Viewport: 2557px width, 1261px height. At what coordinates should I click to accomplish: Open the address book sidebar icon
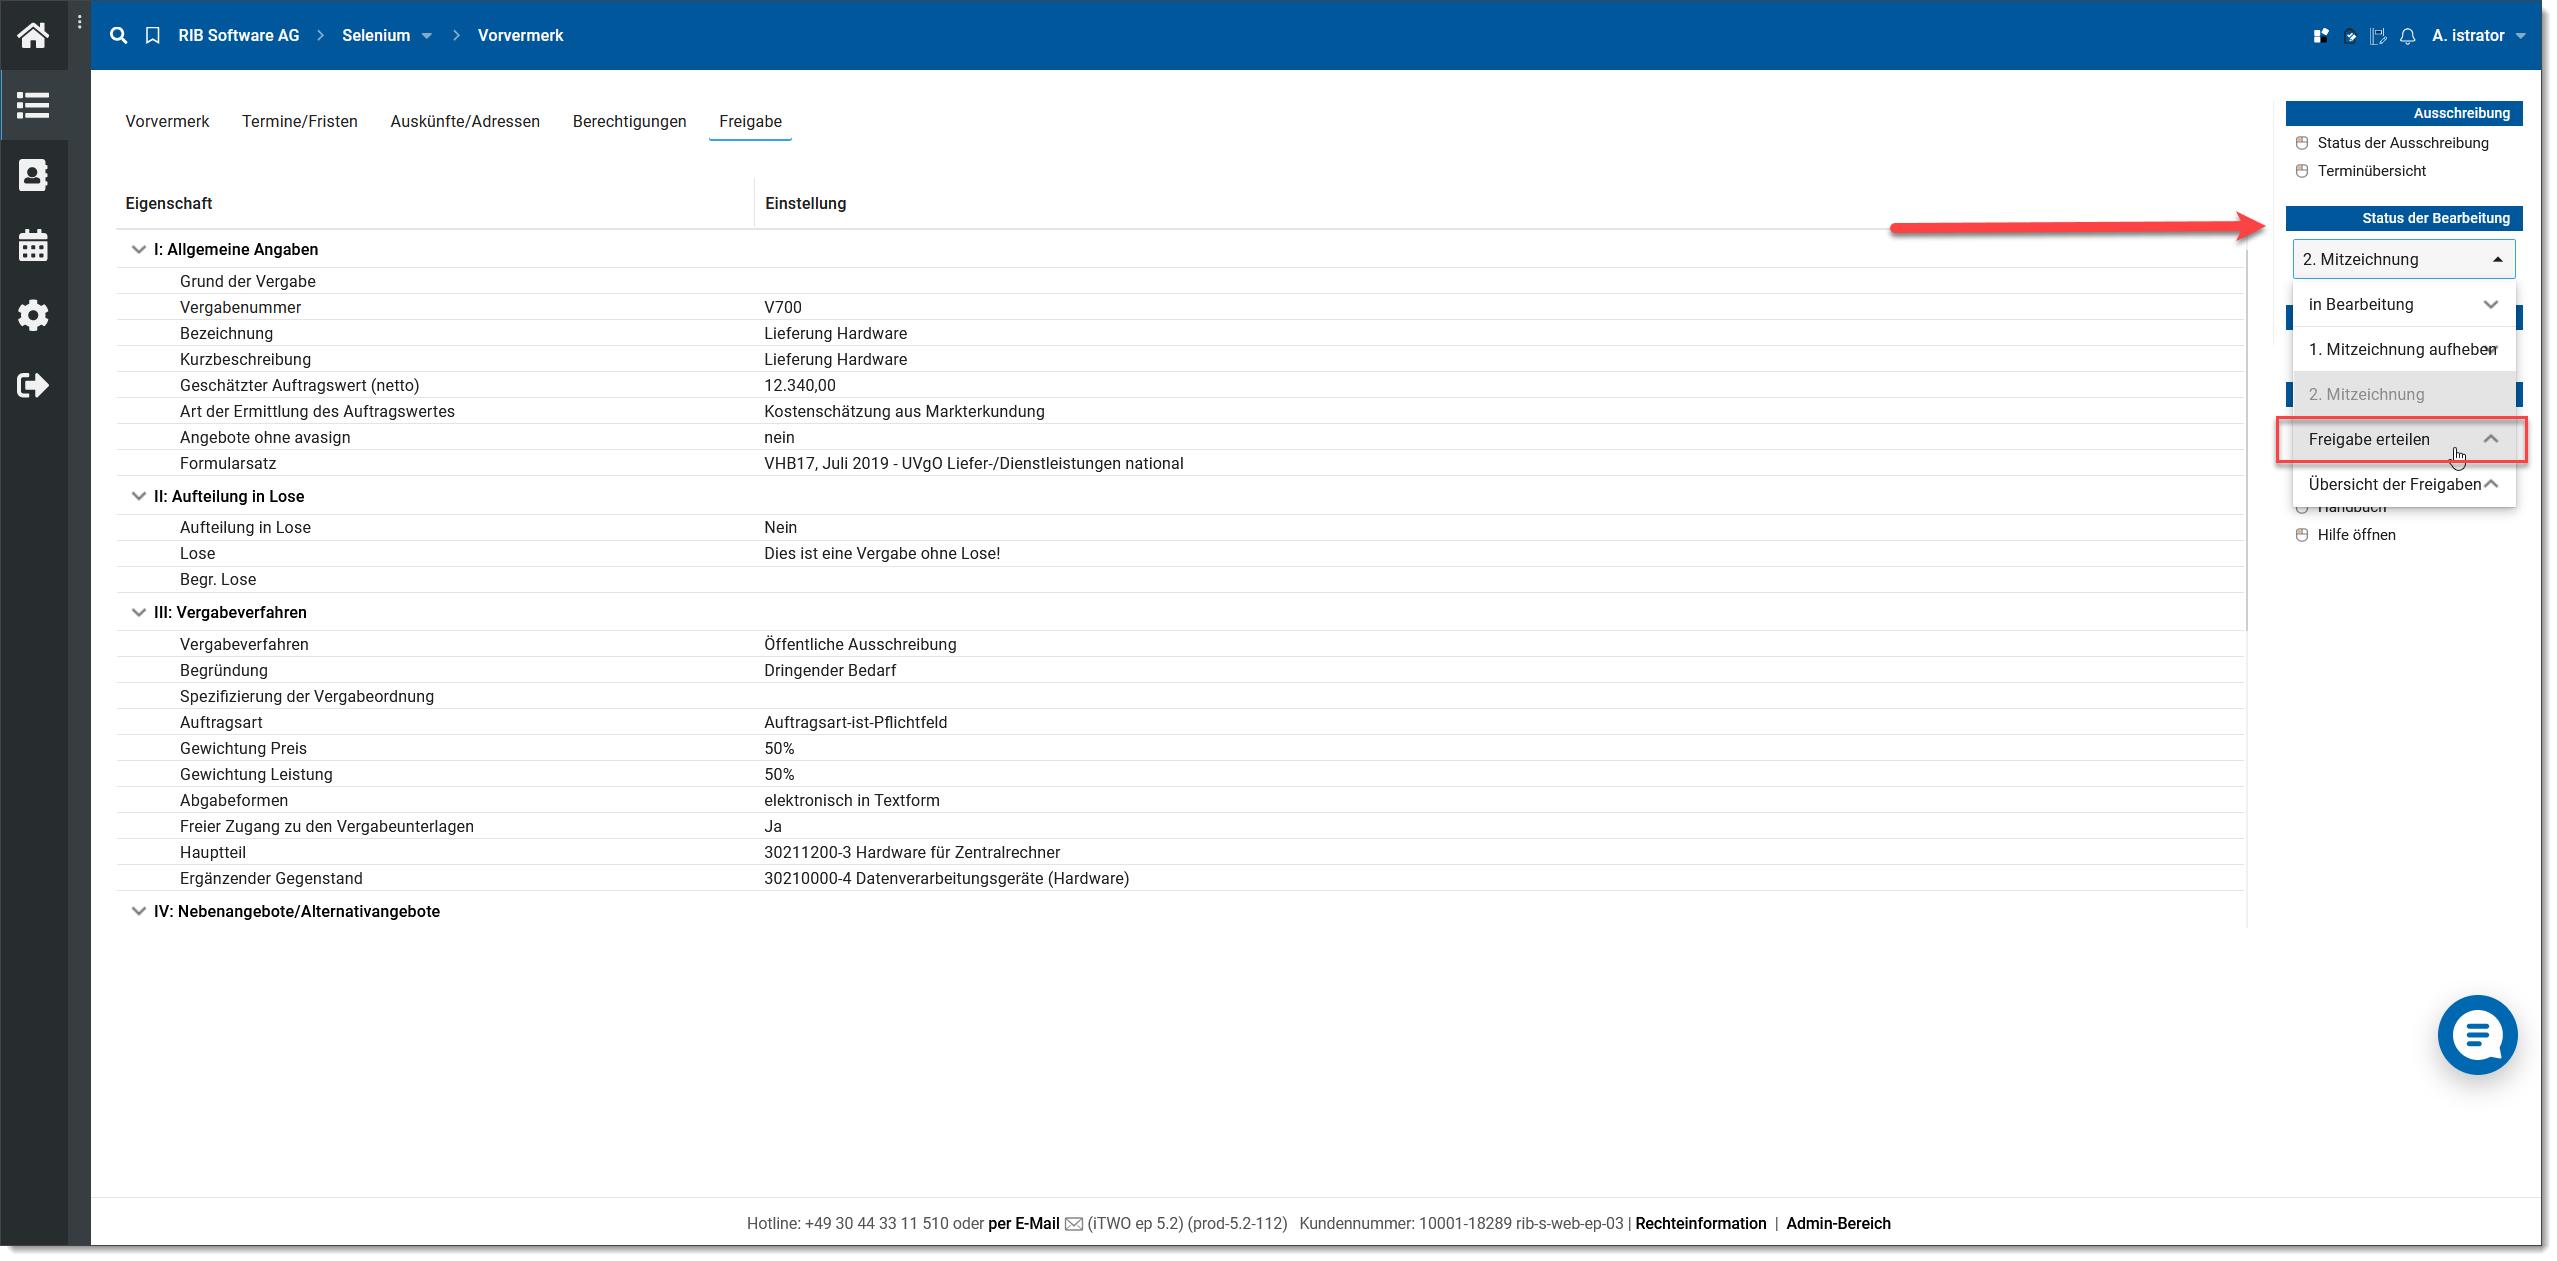tap(33, 175)
